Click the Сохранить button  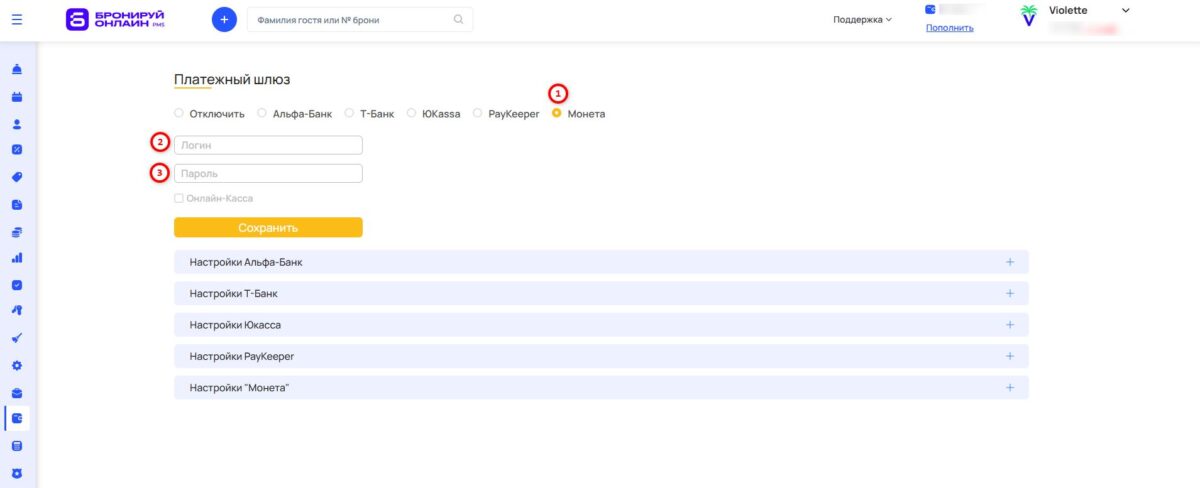coord(268,228)
